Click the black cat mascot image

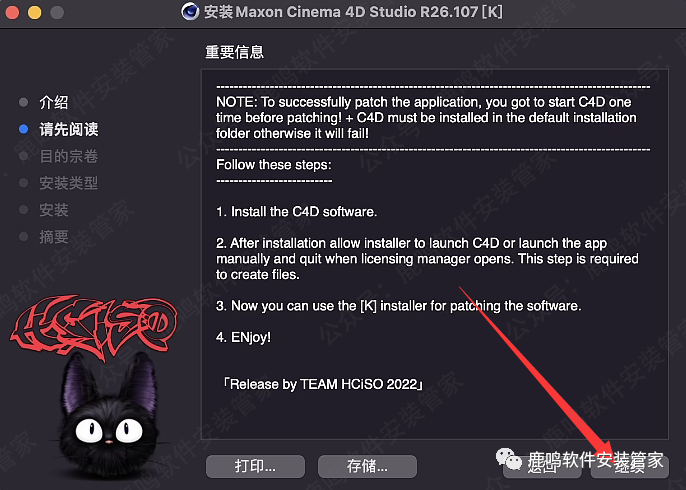click(x=108, y=415)
